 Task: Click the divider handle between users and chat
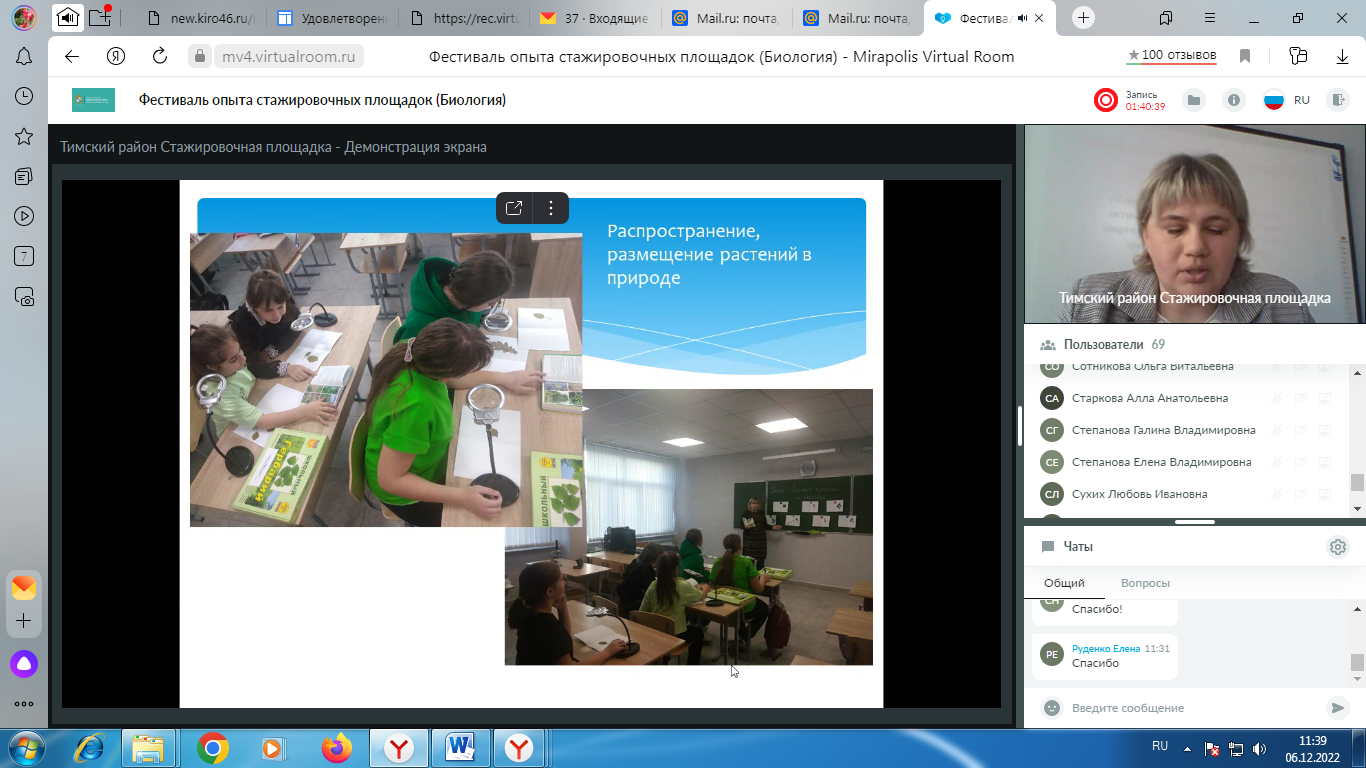click(x=1195, y=522)
